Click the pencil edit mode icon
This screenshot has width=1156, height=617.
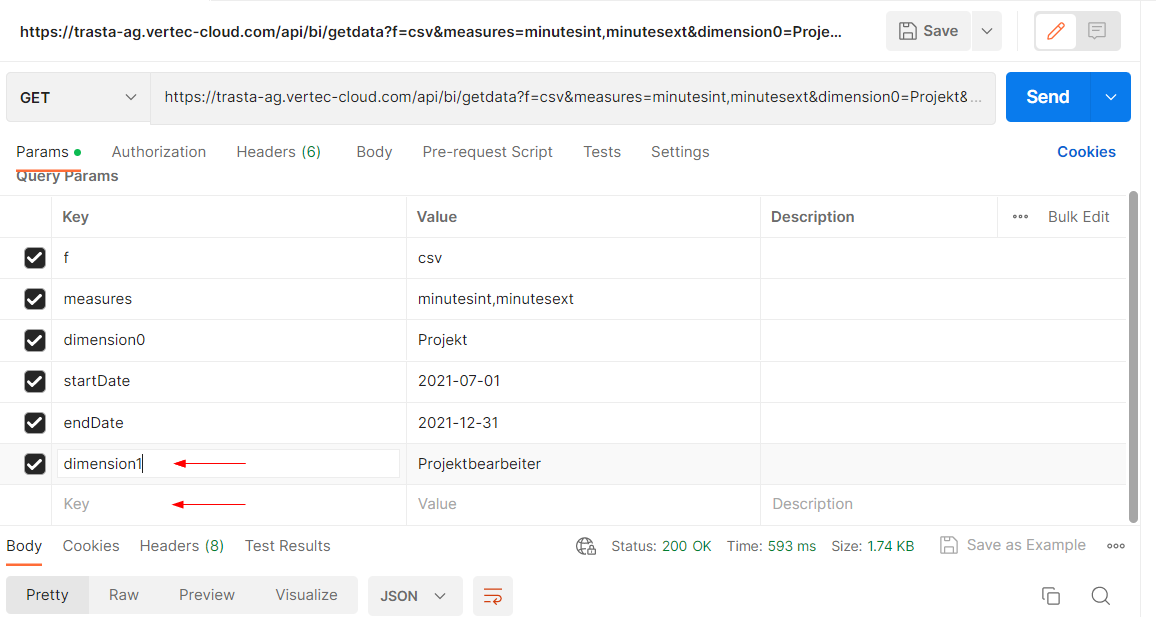pos(1055,31)
